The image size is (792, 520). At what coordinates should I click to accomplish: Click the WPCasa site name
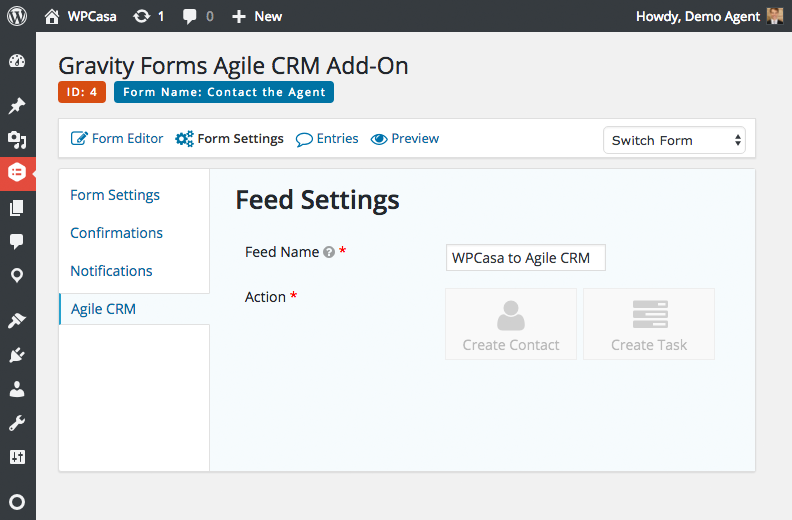[x=92, y=17]
